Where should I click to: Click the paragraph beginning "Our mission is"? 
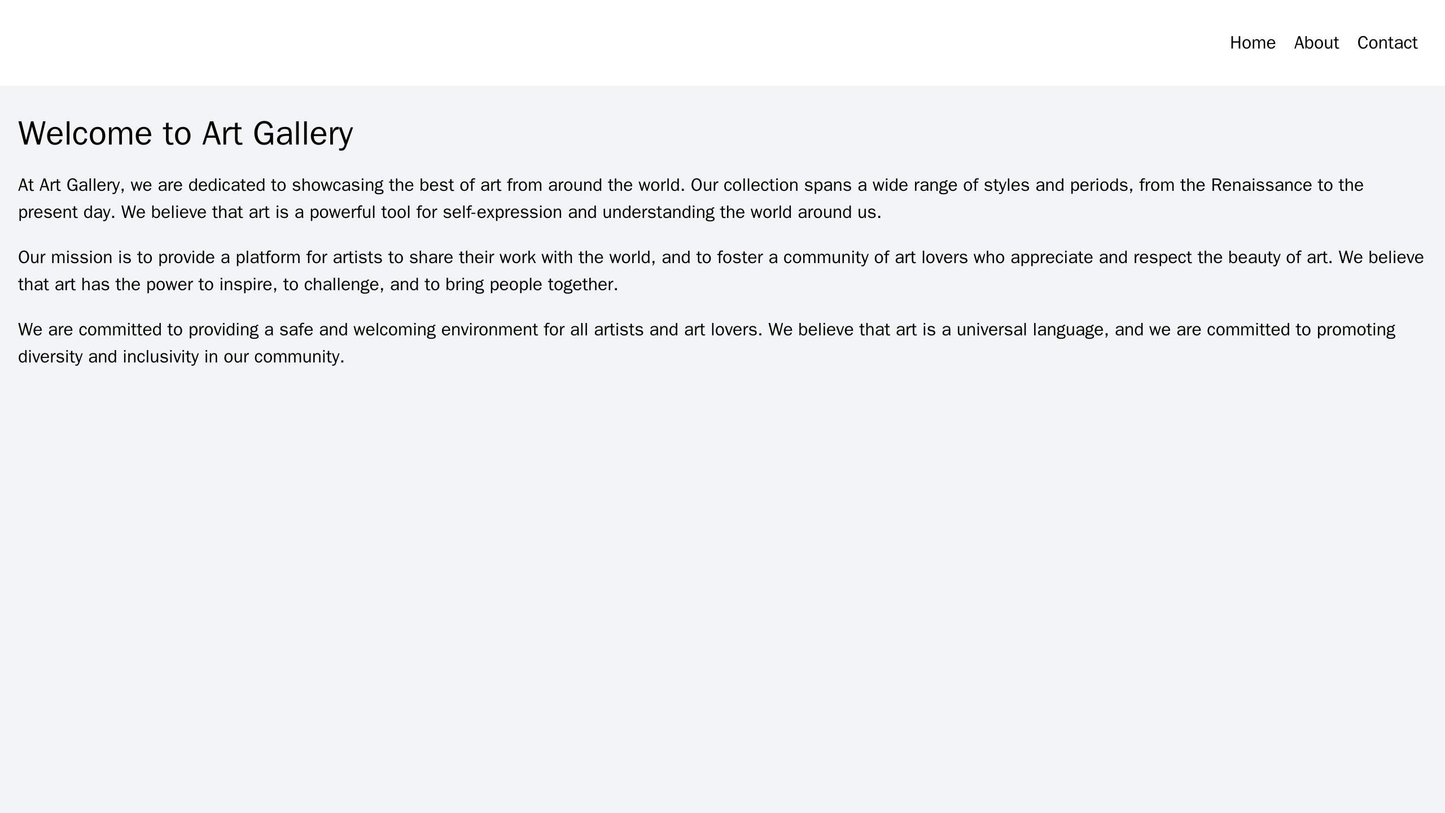(x=720, y=270)
